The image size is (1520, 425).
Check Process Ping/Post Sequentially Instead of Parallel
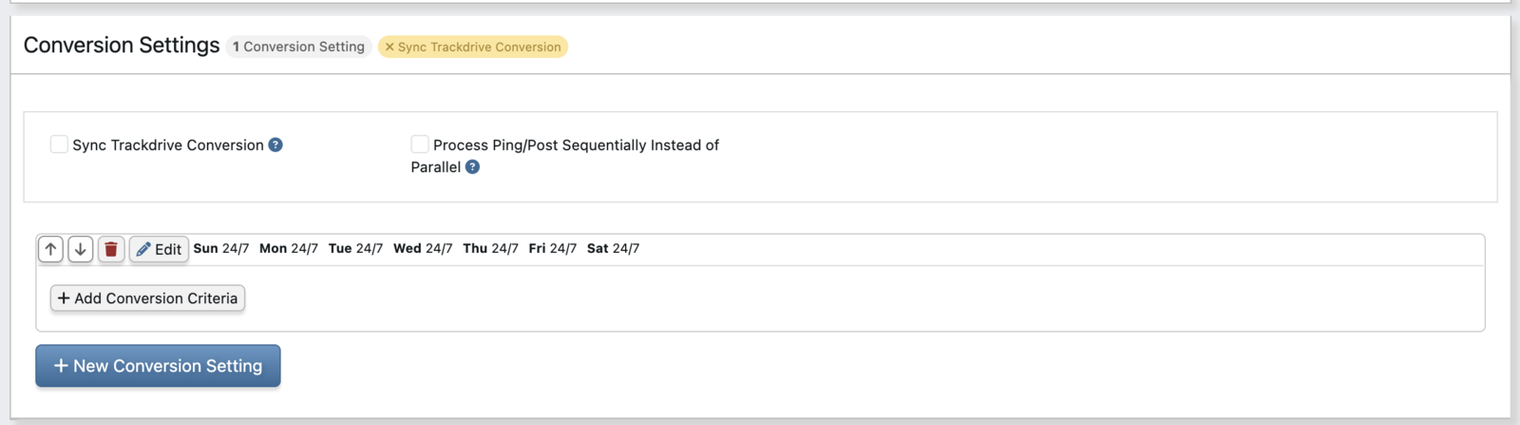420,144
